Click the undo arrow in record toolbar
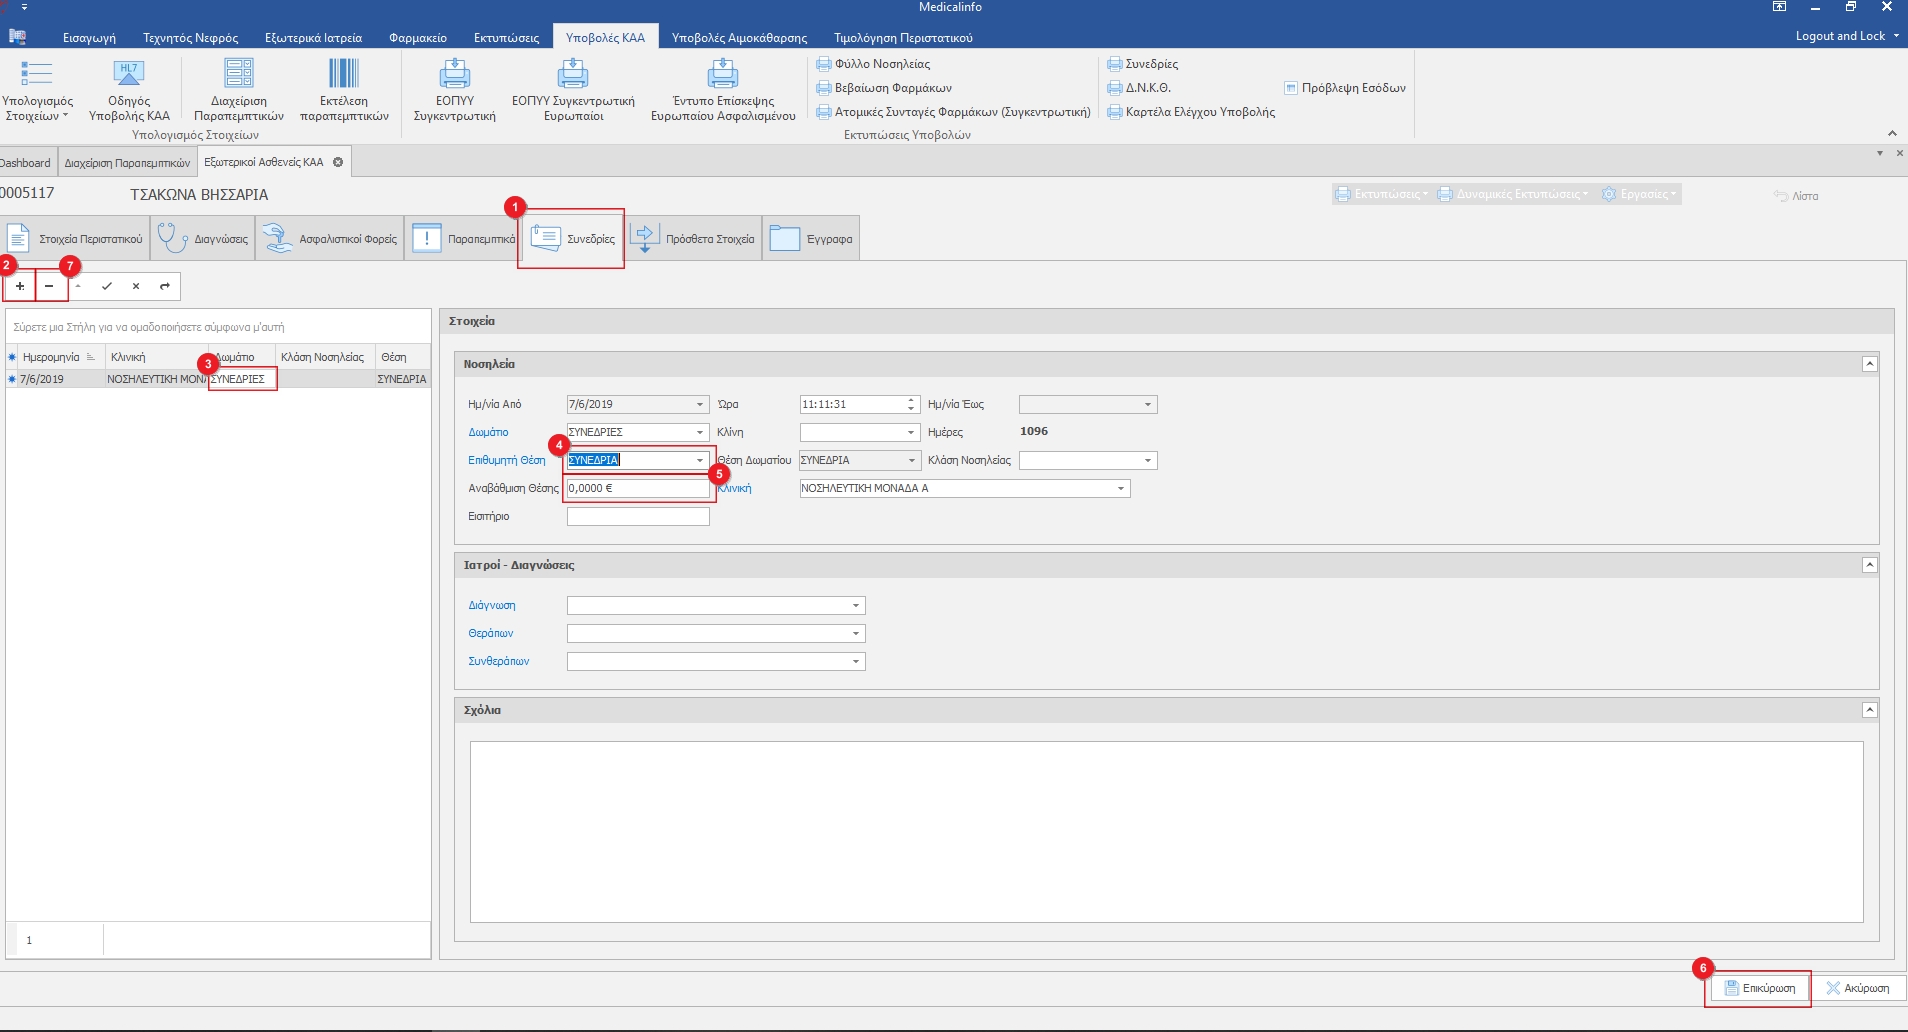1908x1032 pixels. point(165,286)
